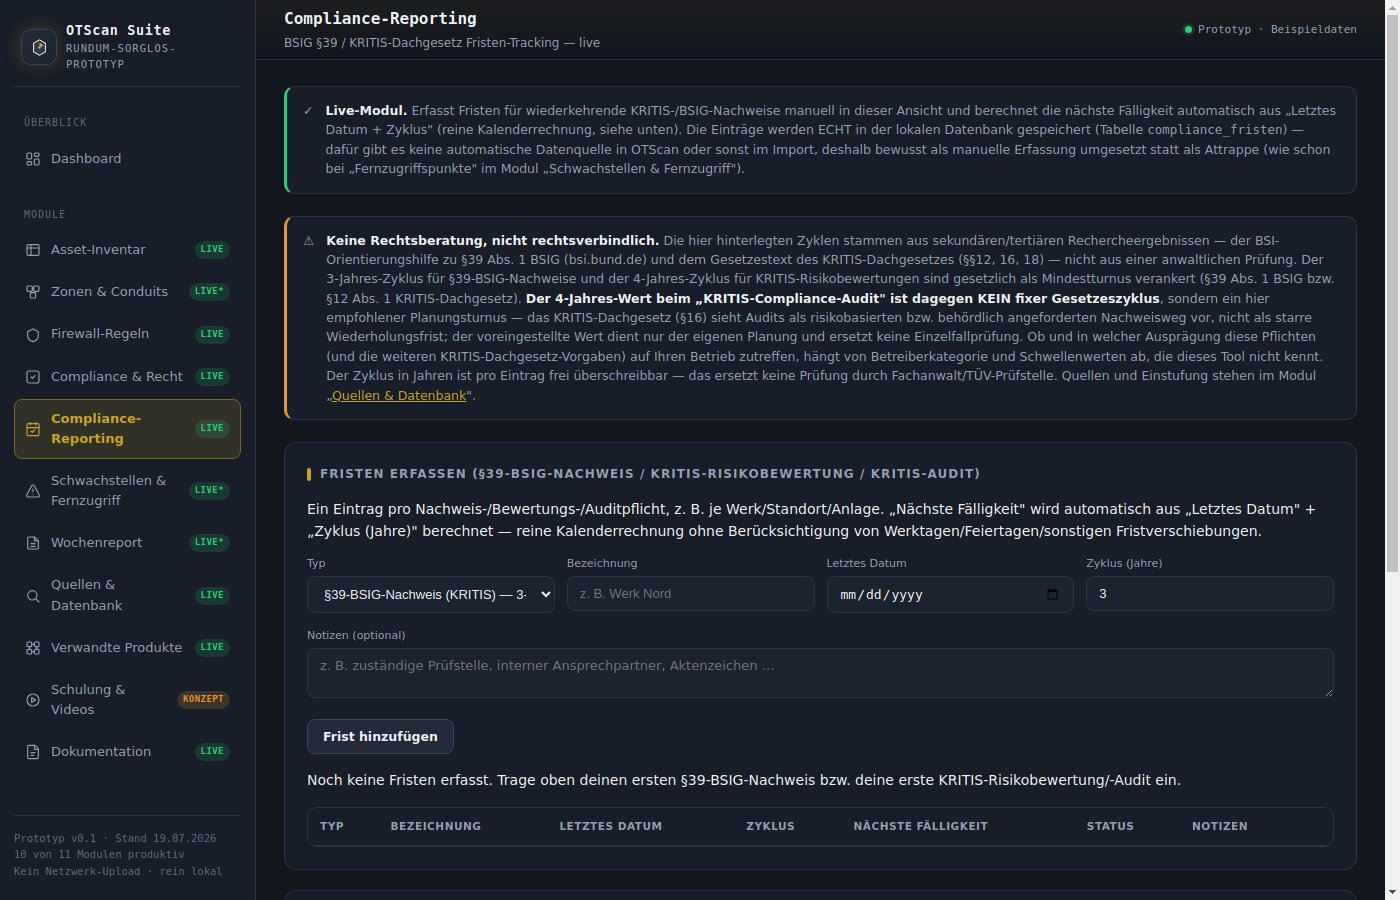Click 'Prototyp · Beispieldaten' status text

pyautogui.click(x=1277, y=30)
